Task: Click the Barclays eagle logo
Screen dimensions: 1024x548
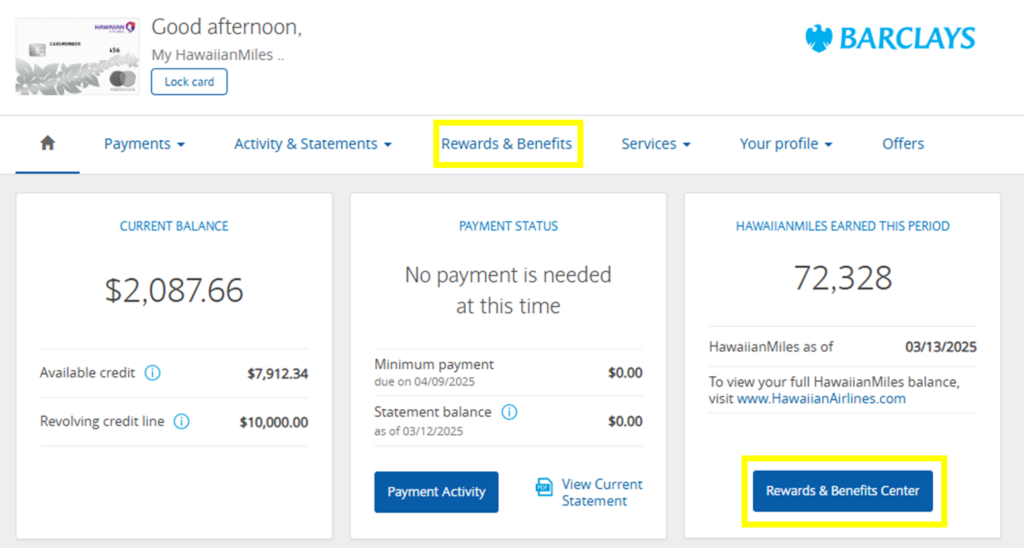Action: 818,39
